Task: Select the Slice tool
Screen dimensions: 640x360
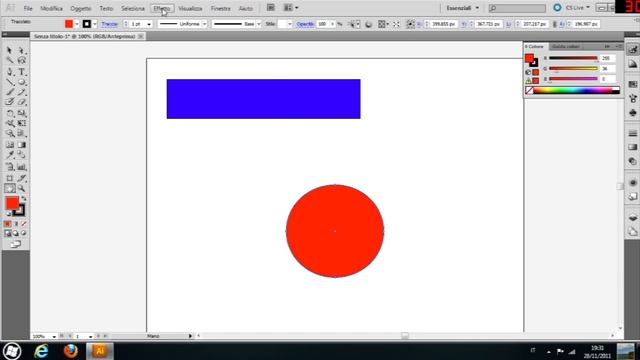Action: point(22,178)
